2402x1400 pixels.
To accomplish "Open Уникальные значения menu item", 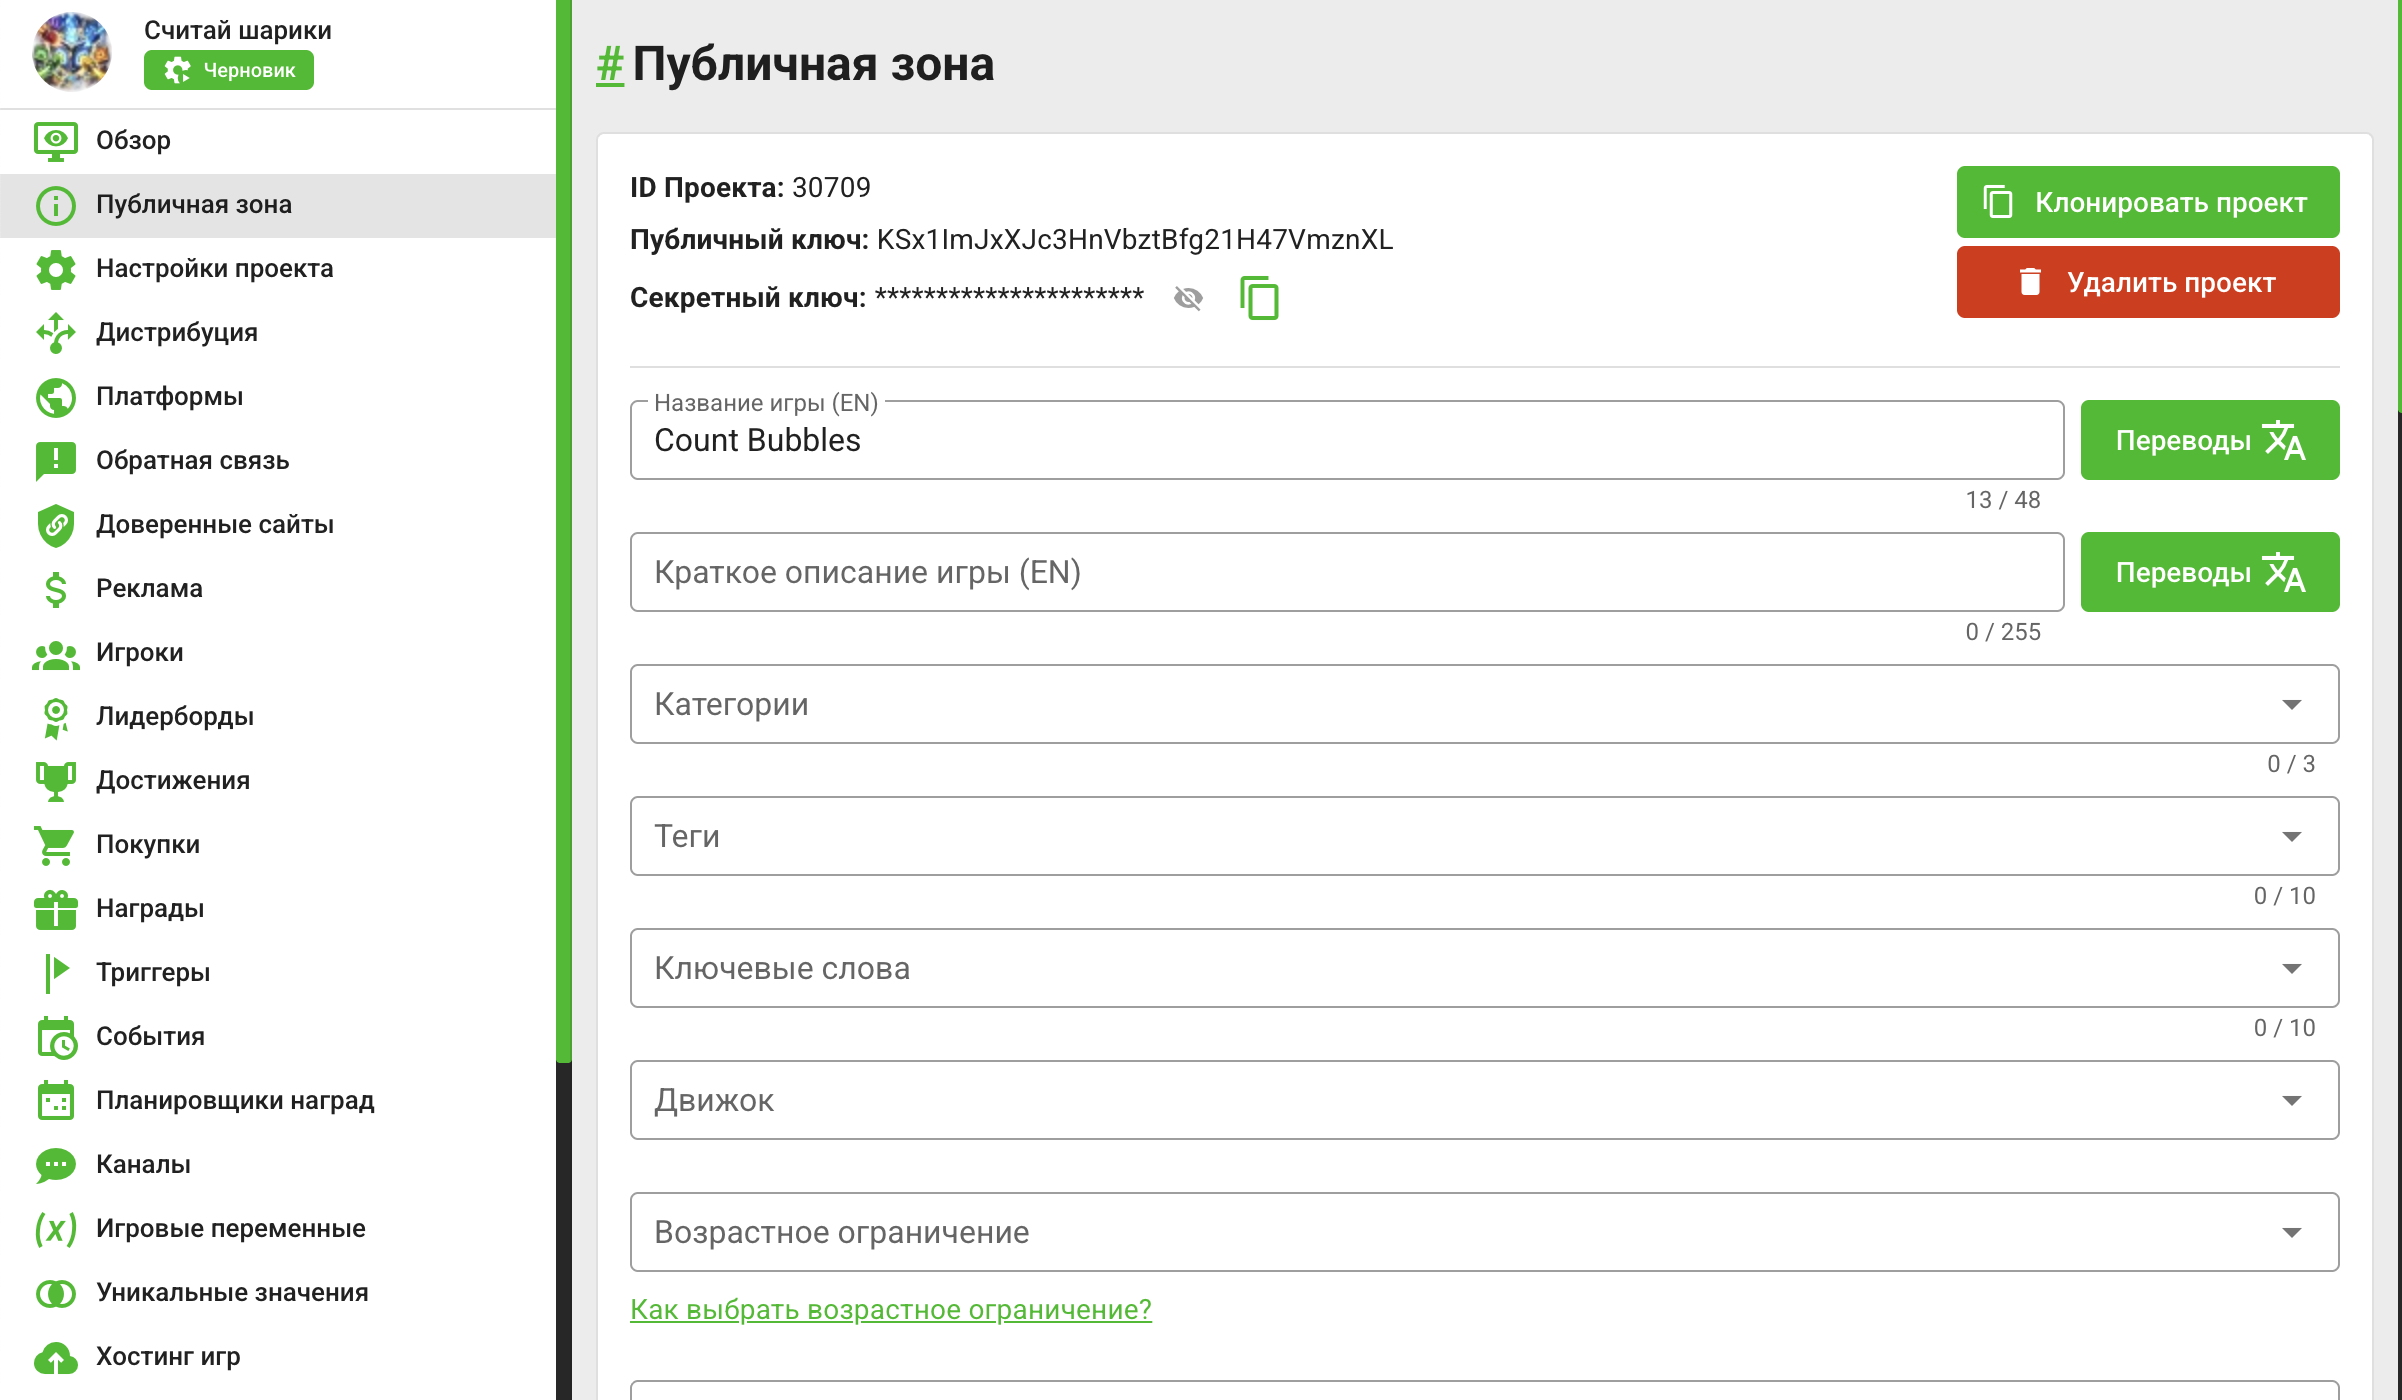I will (278, 1293).
